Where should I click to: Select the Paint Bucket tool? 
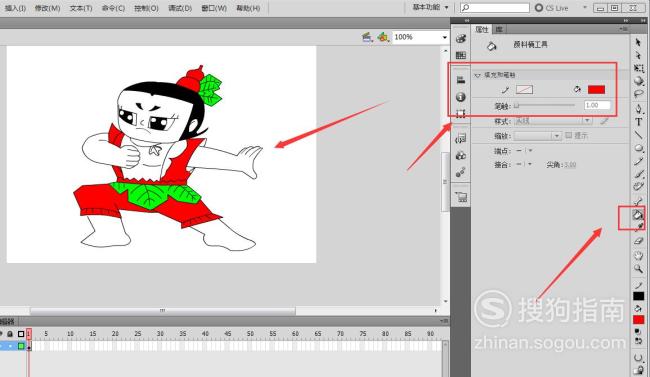click(637, 214)
